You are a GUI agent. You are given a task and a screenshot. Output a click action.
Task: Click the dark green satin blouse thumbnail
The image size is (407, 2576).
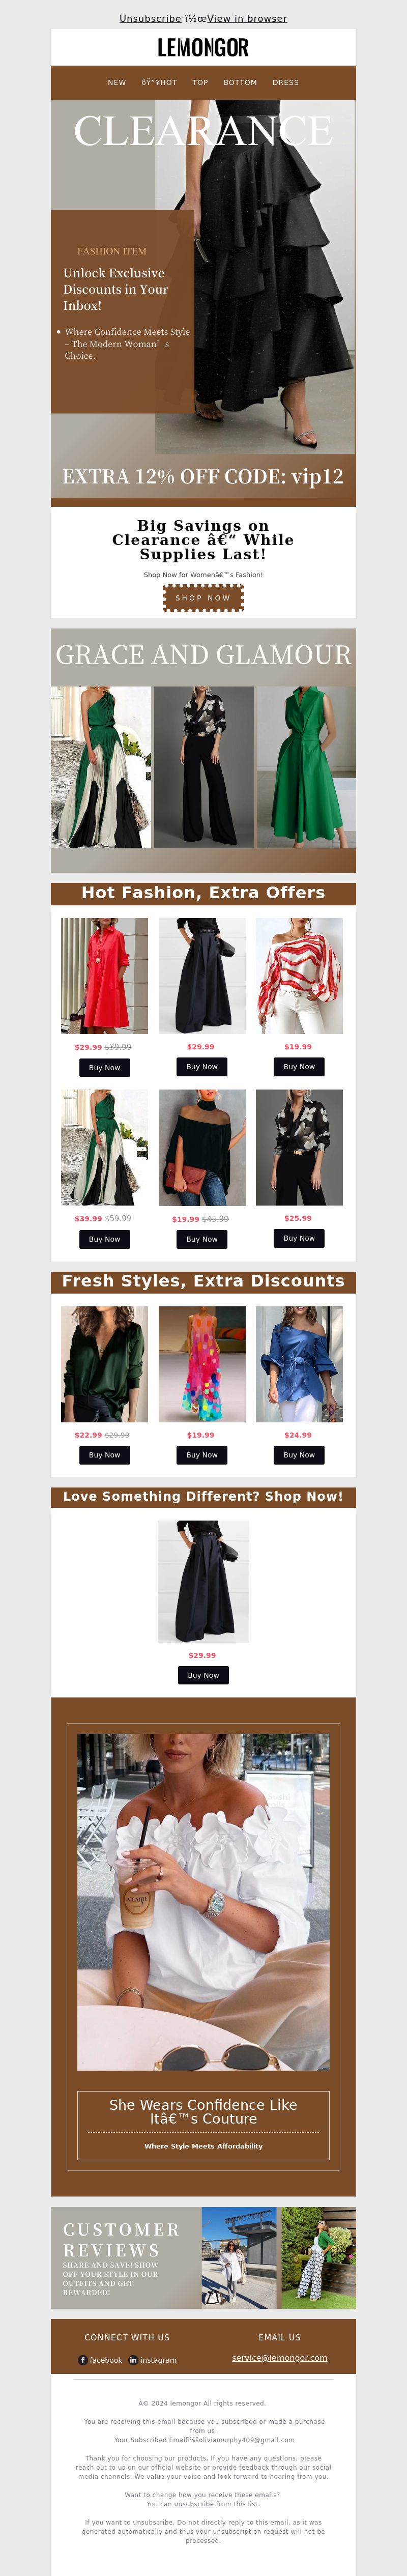tap(104, 1364)
